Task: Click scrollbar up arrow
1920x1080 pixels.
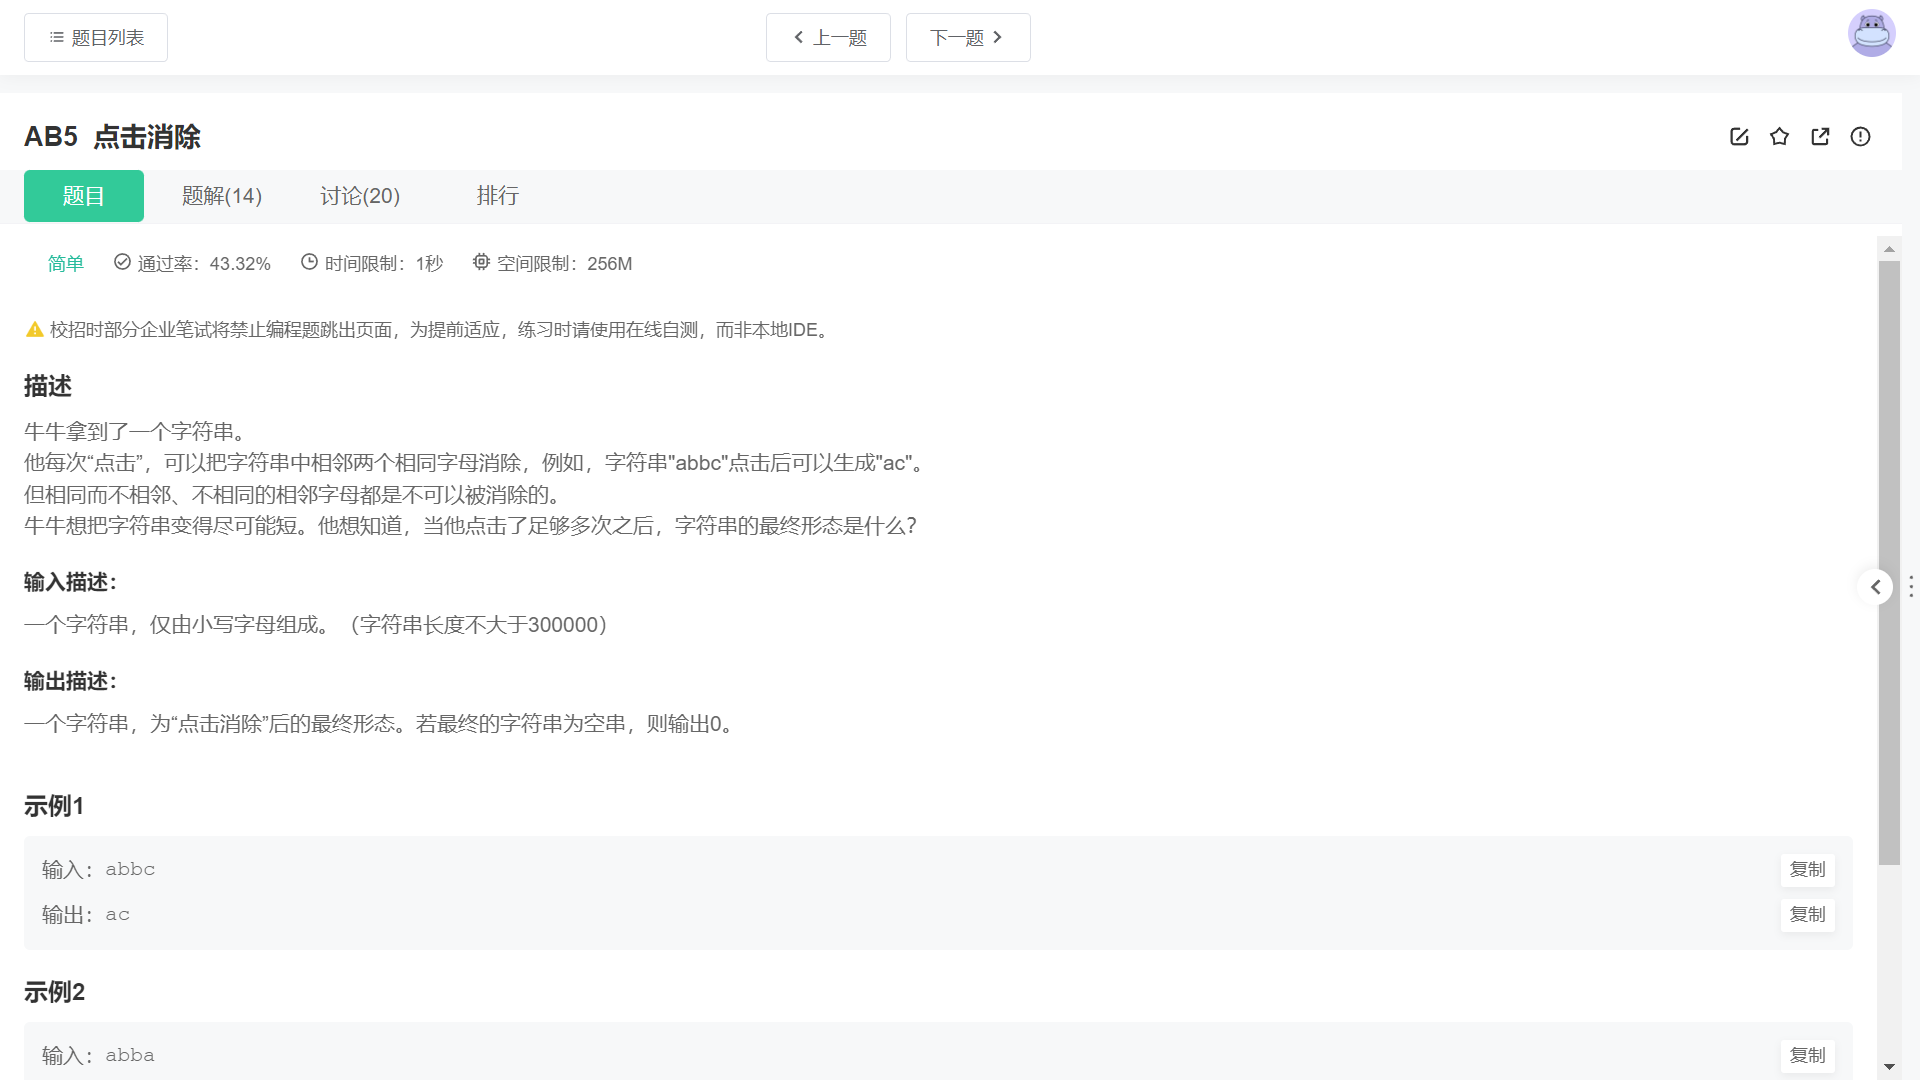Action: [1889, 249]
